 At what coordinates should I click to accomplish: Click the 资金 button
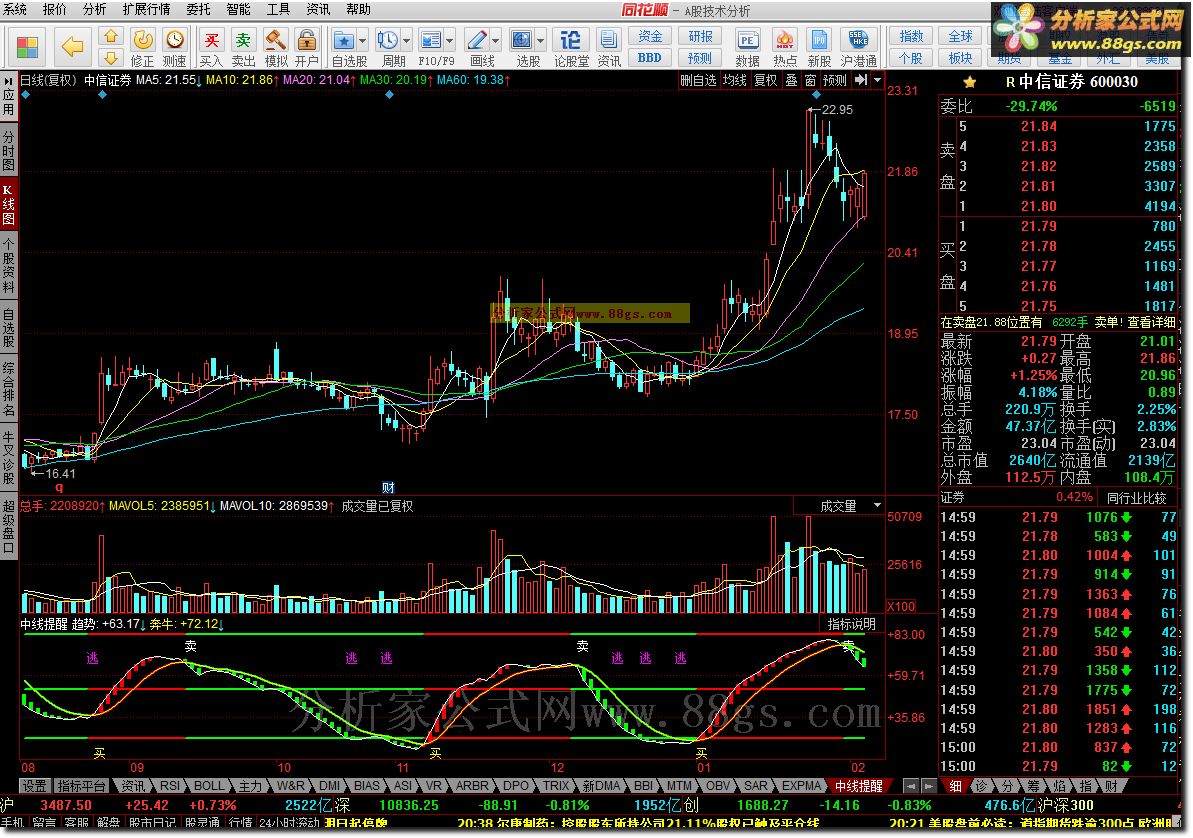tap(650, 37)
